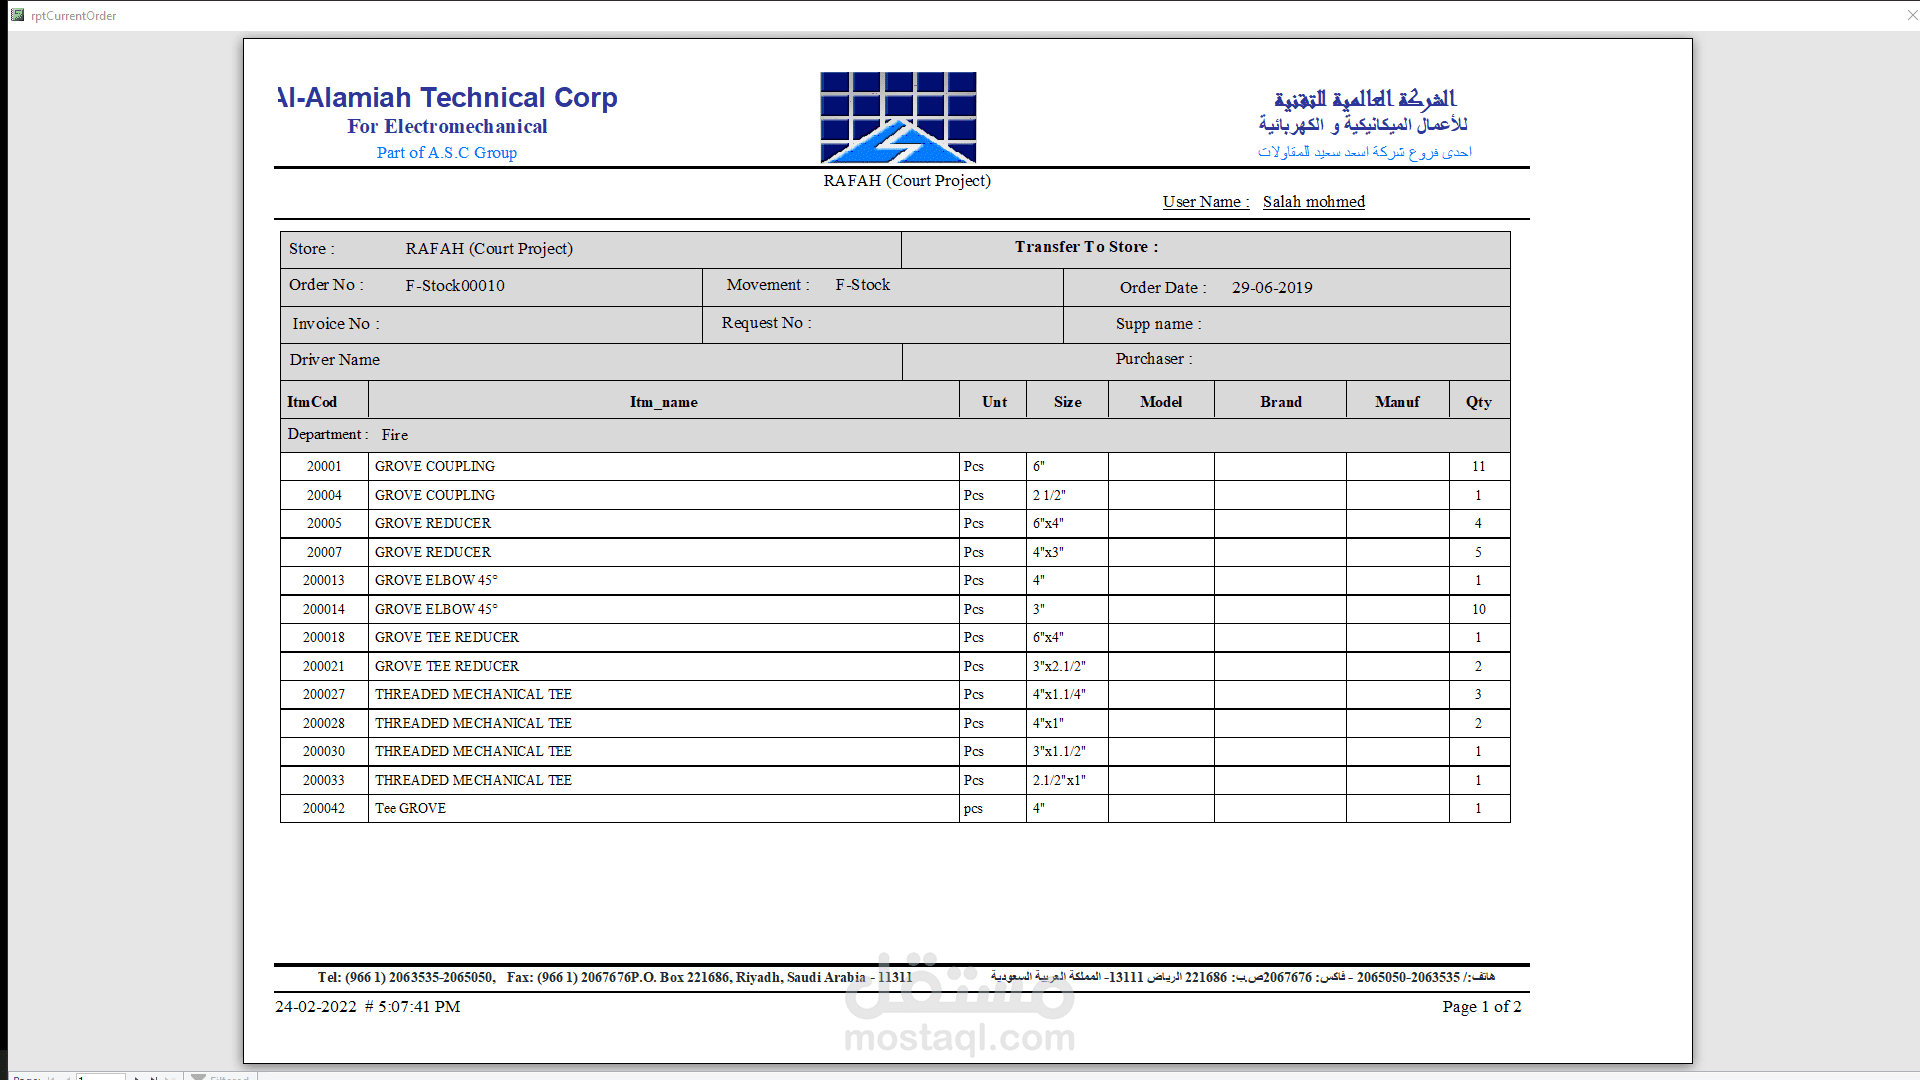Screen dimensions: 1920x1080
Task: Click the Tee GROVE item row
Action: 410,808
